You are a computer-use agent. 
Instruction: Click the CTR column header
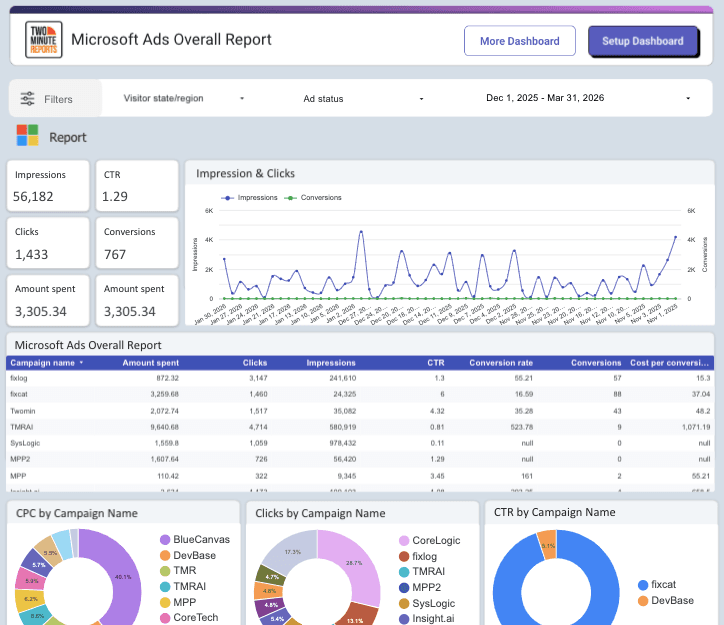tap(435, 363)
